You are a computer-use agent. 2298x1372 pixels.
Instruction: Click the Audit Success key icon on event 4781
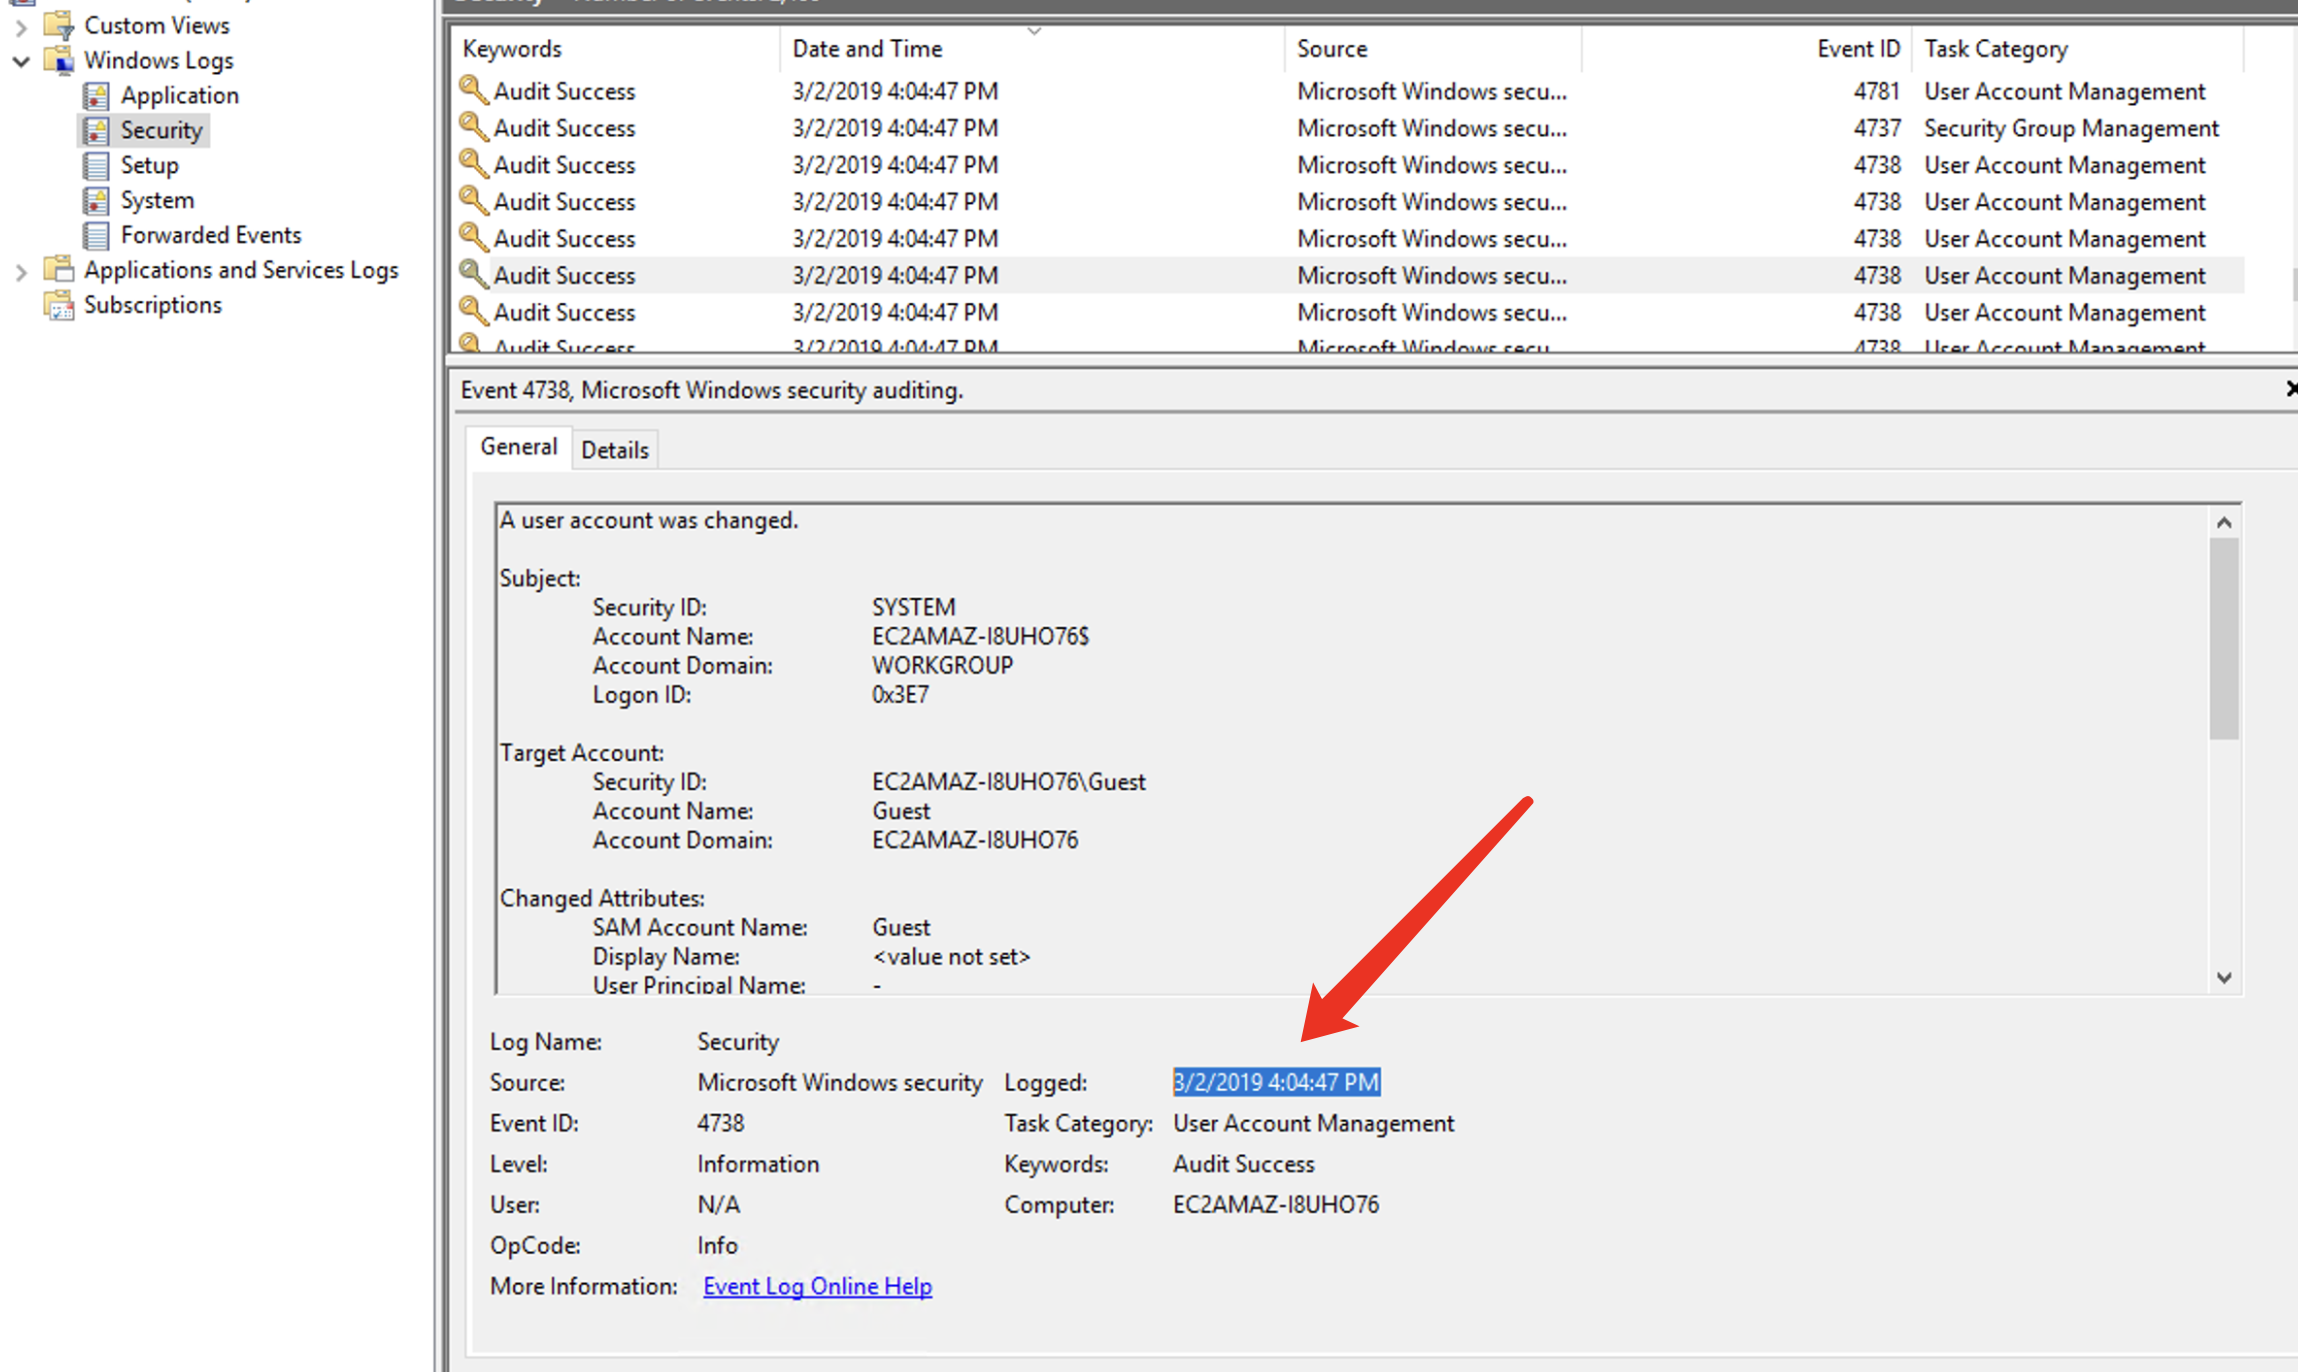tap(474, 91)
